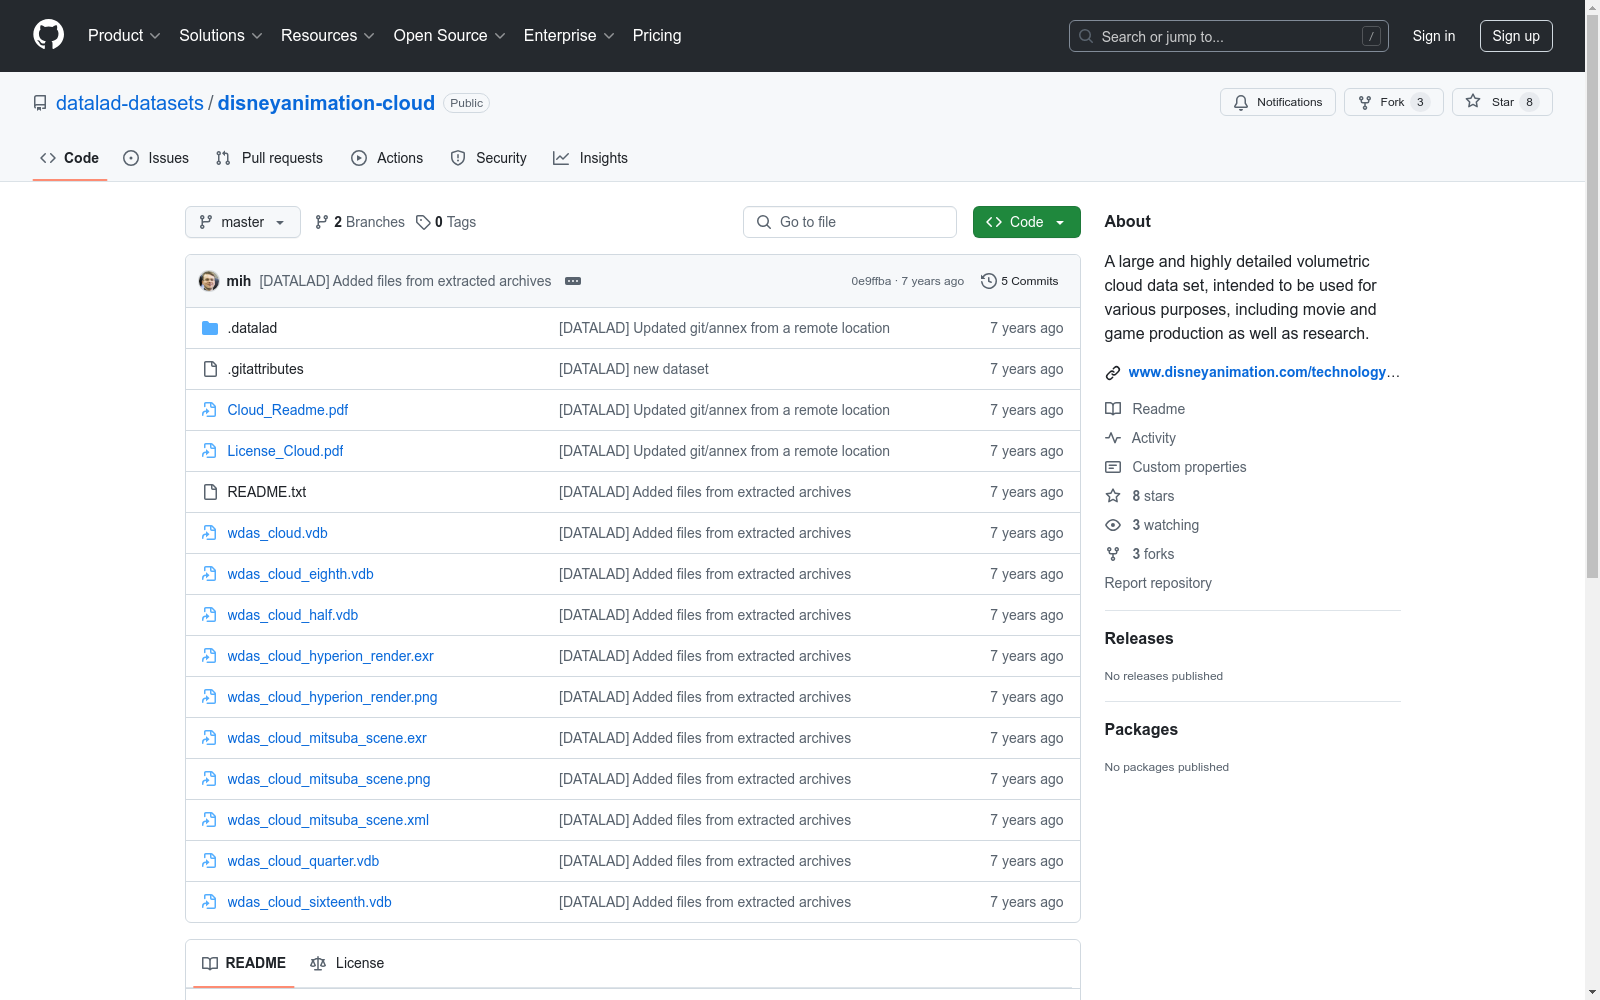Open the master branch dropdown
The height and width of the screenshot is (1000, 1600).
(x=243, y=222)
